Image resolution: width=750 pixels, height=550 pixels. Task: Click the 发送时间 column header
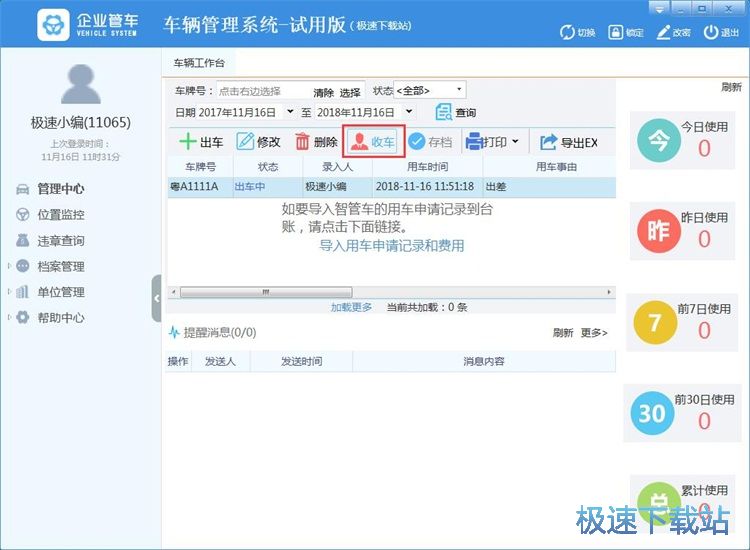(x=301, y=362)
